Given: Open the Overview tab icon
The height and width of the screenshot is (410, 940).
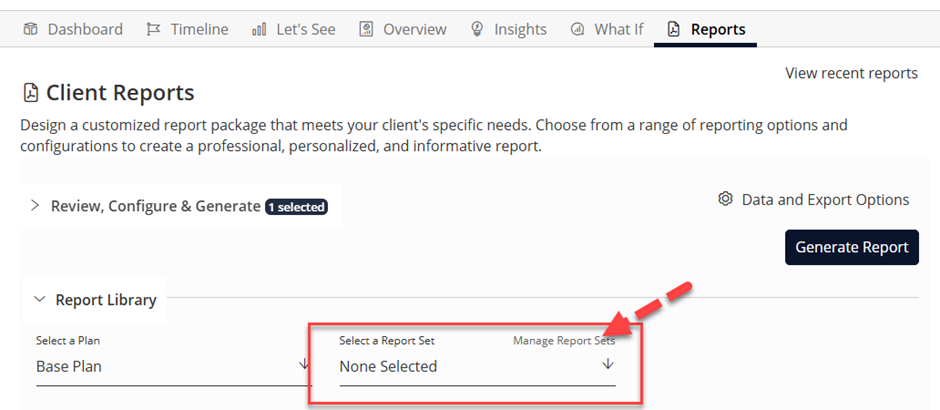Looking at the screenshot, I should [x=366, y=29].
